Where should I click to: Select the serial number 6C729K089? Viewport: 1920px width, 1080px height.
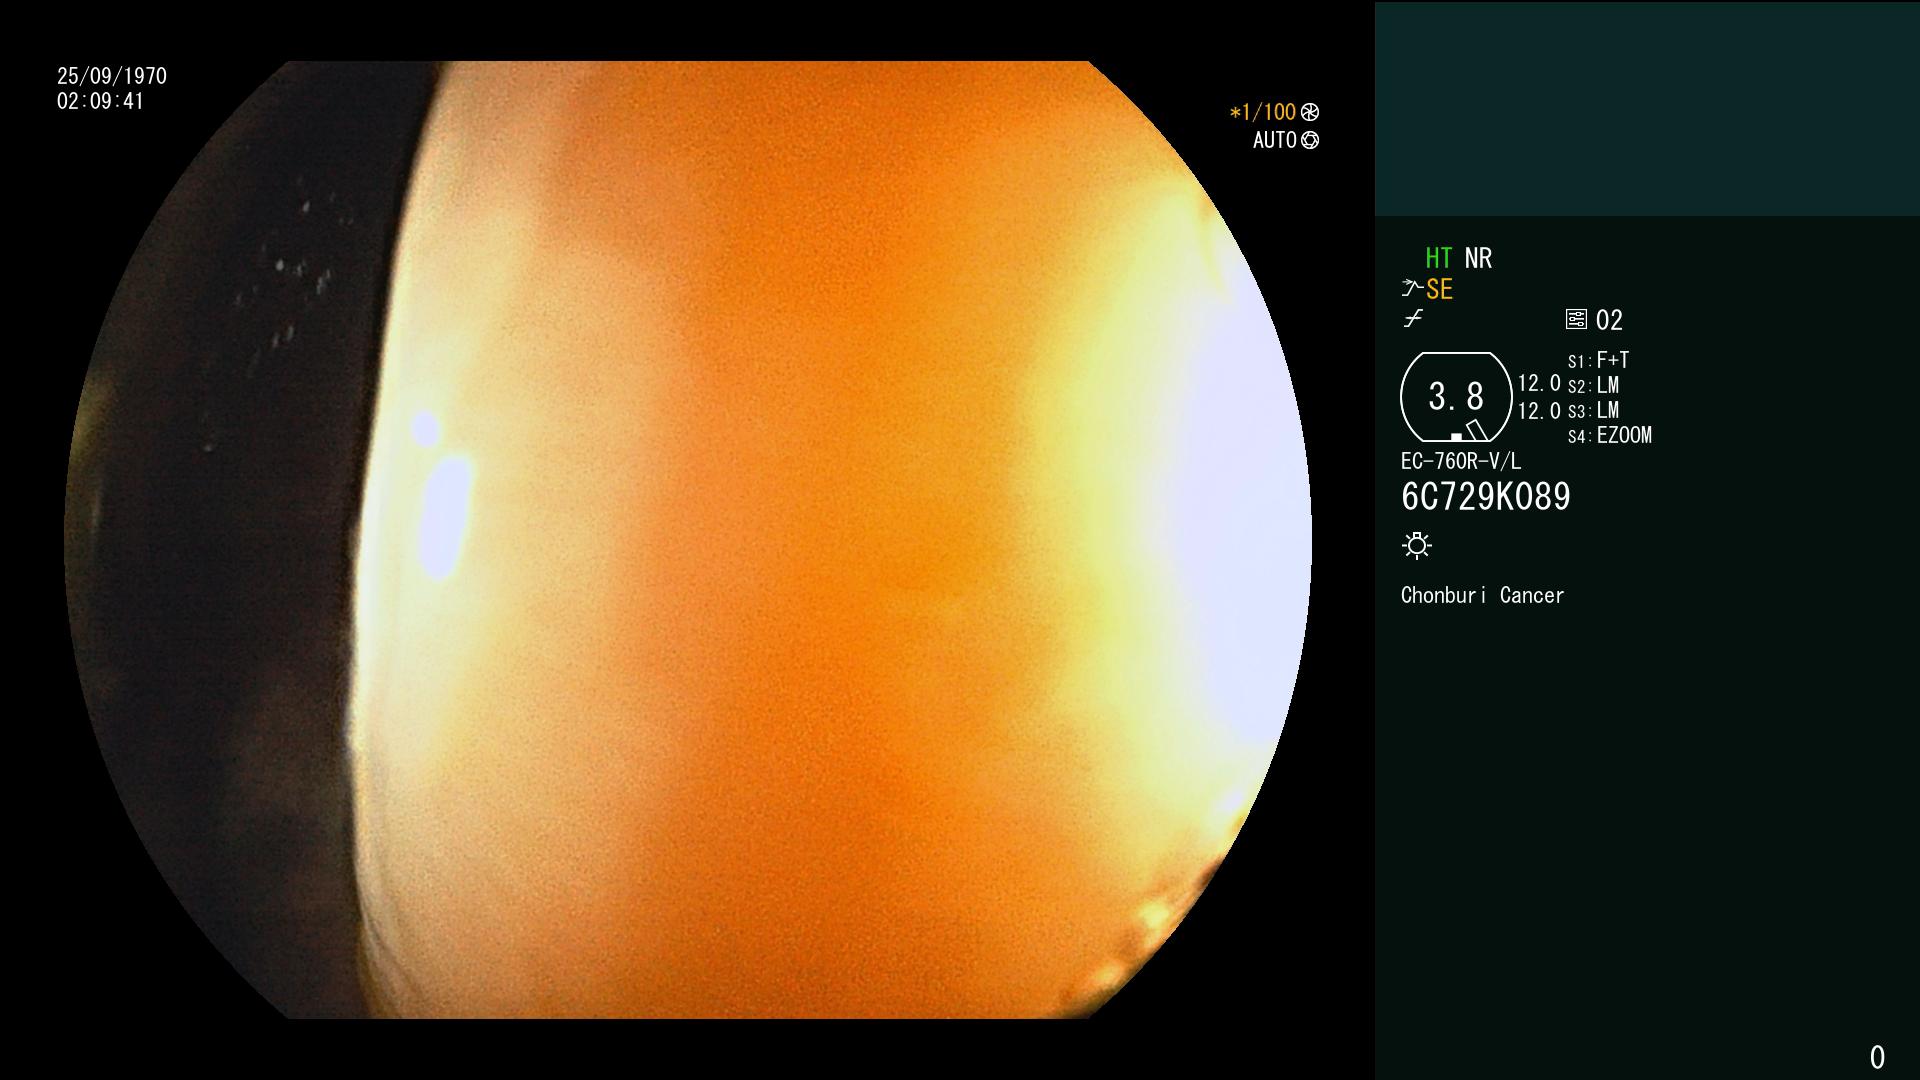click(1486, 497)
